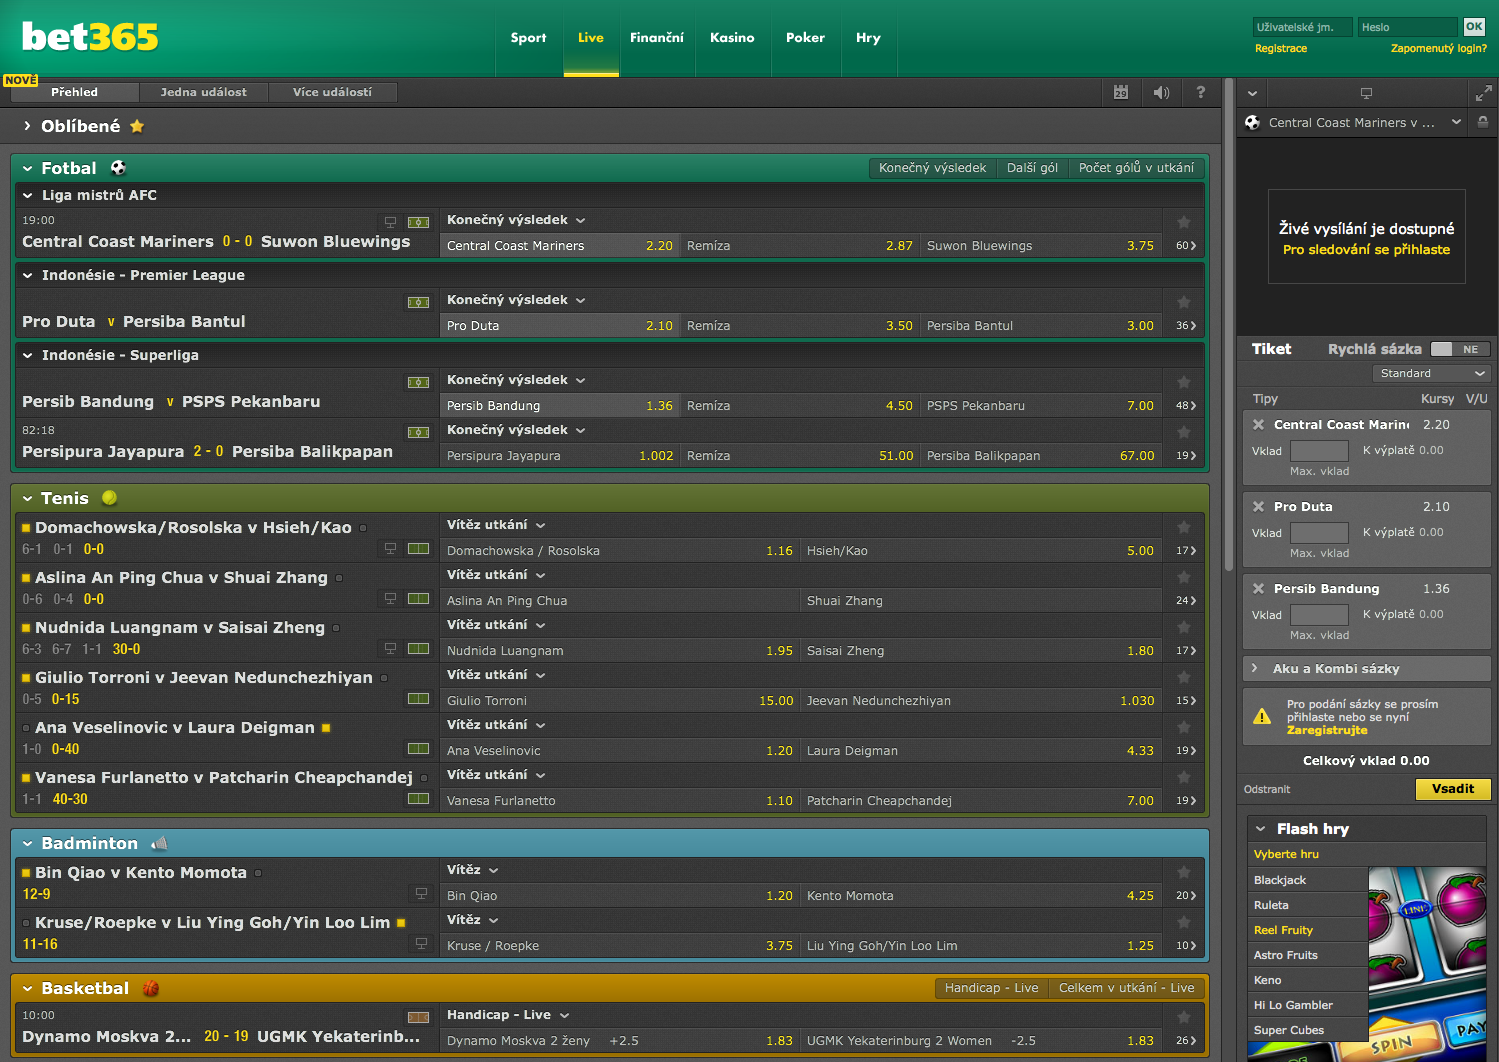
Task: Open live stream icon for Central Coast Mariners
Action: (x=391, y=222)
